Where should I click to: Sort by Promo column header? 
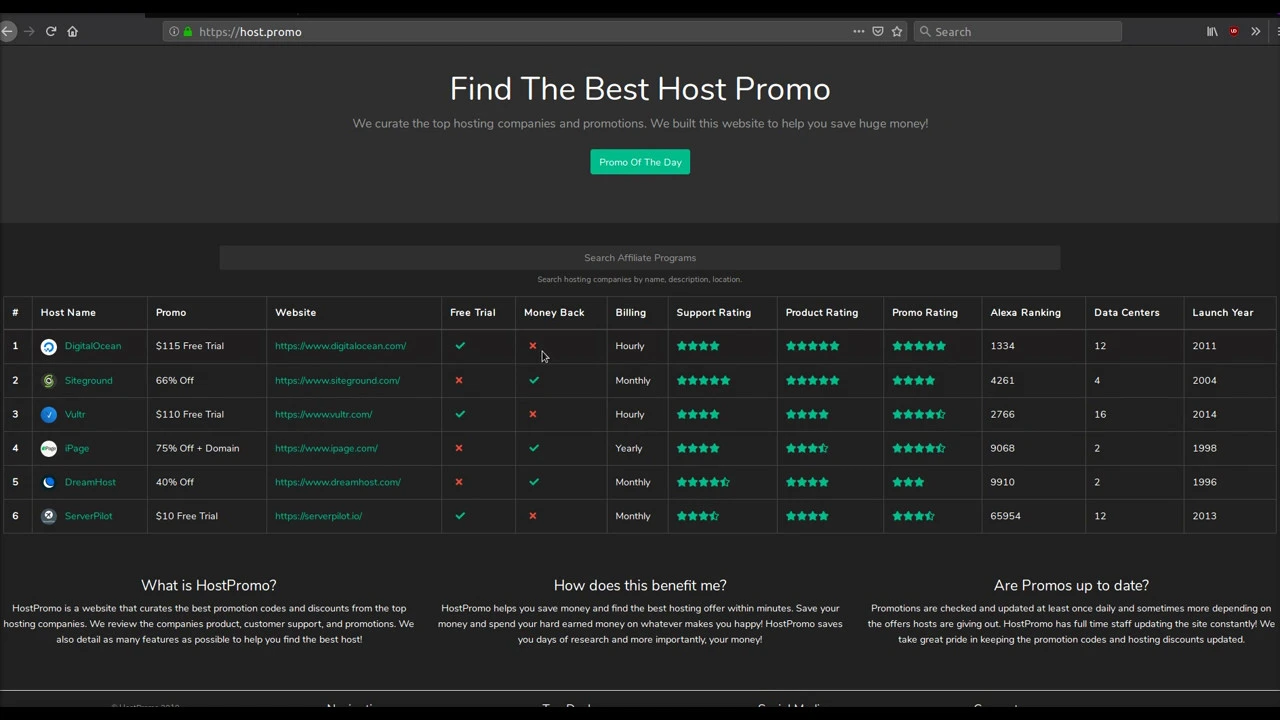(171, 313)
